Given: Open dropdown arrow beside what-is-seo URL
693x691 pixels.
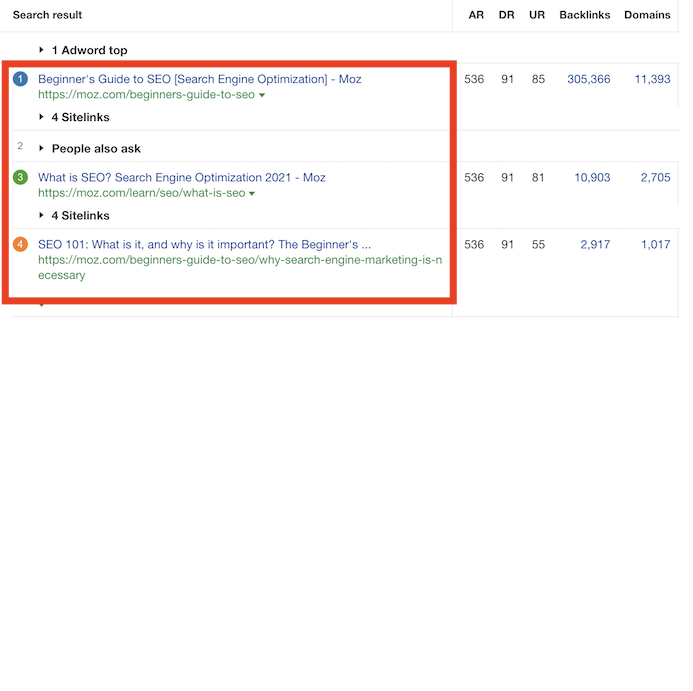Looking at the screenshot, I should coord(252,194).
